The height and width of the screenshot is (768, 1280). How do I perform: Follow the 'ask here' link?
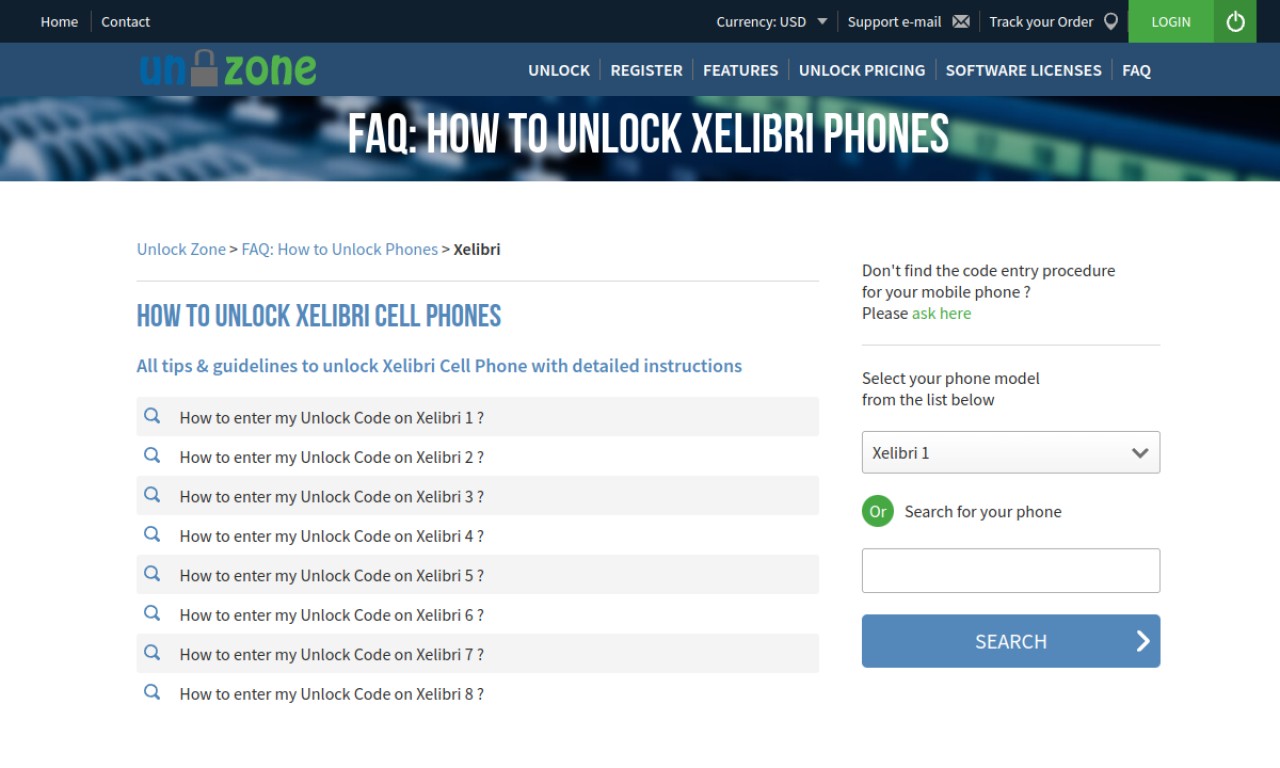(941, 313)
